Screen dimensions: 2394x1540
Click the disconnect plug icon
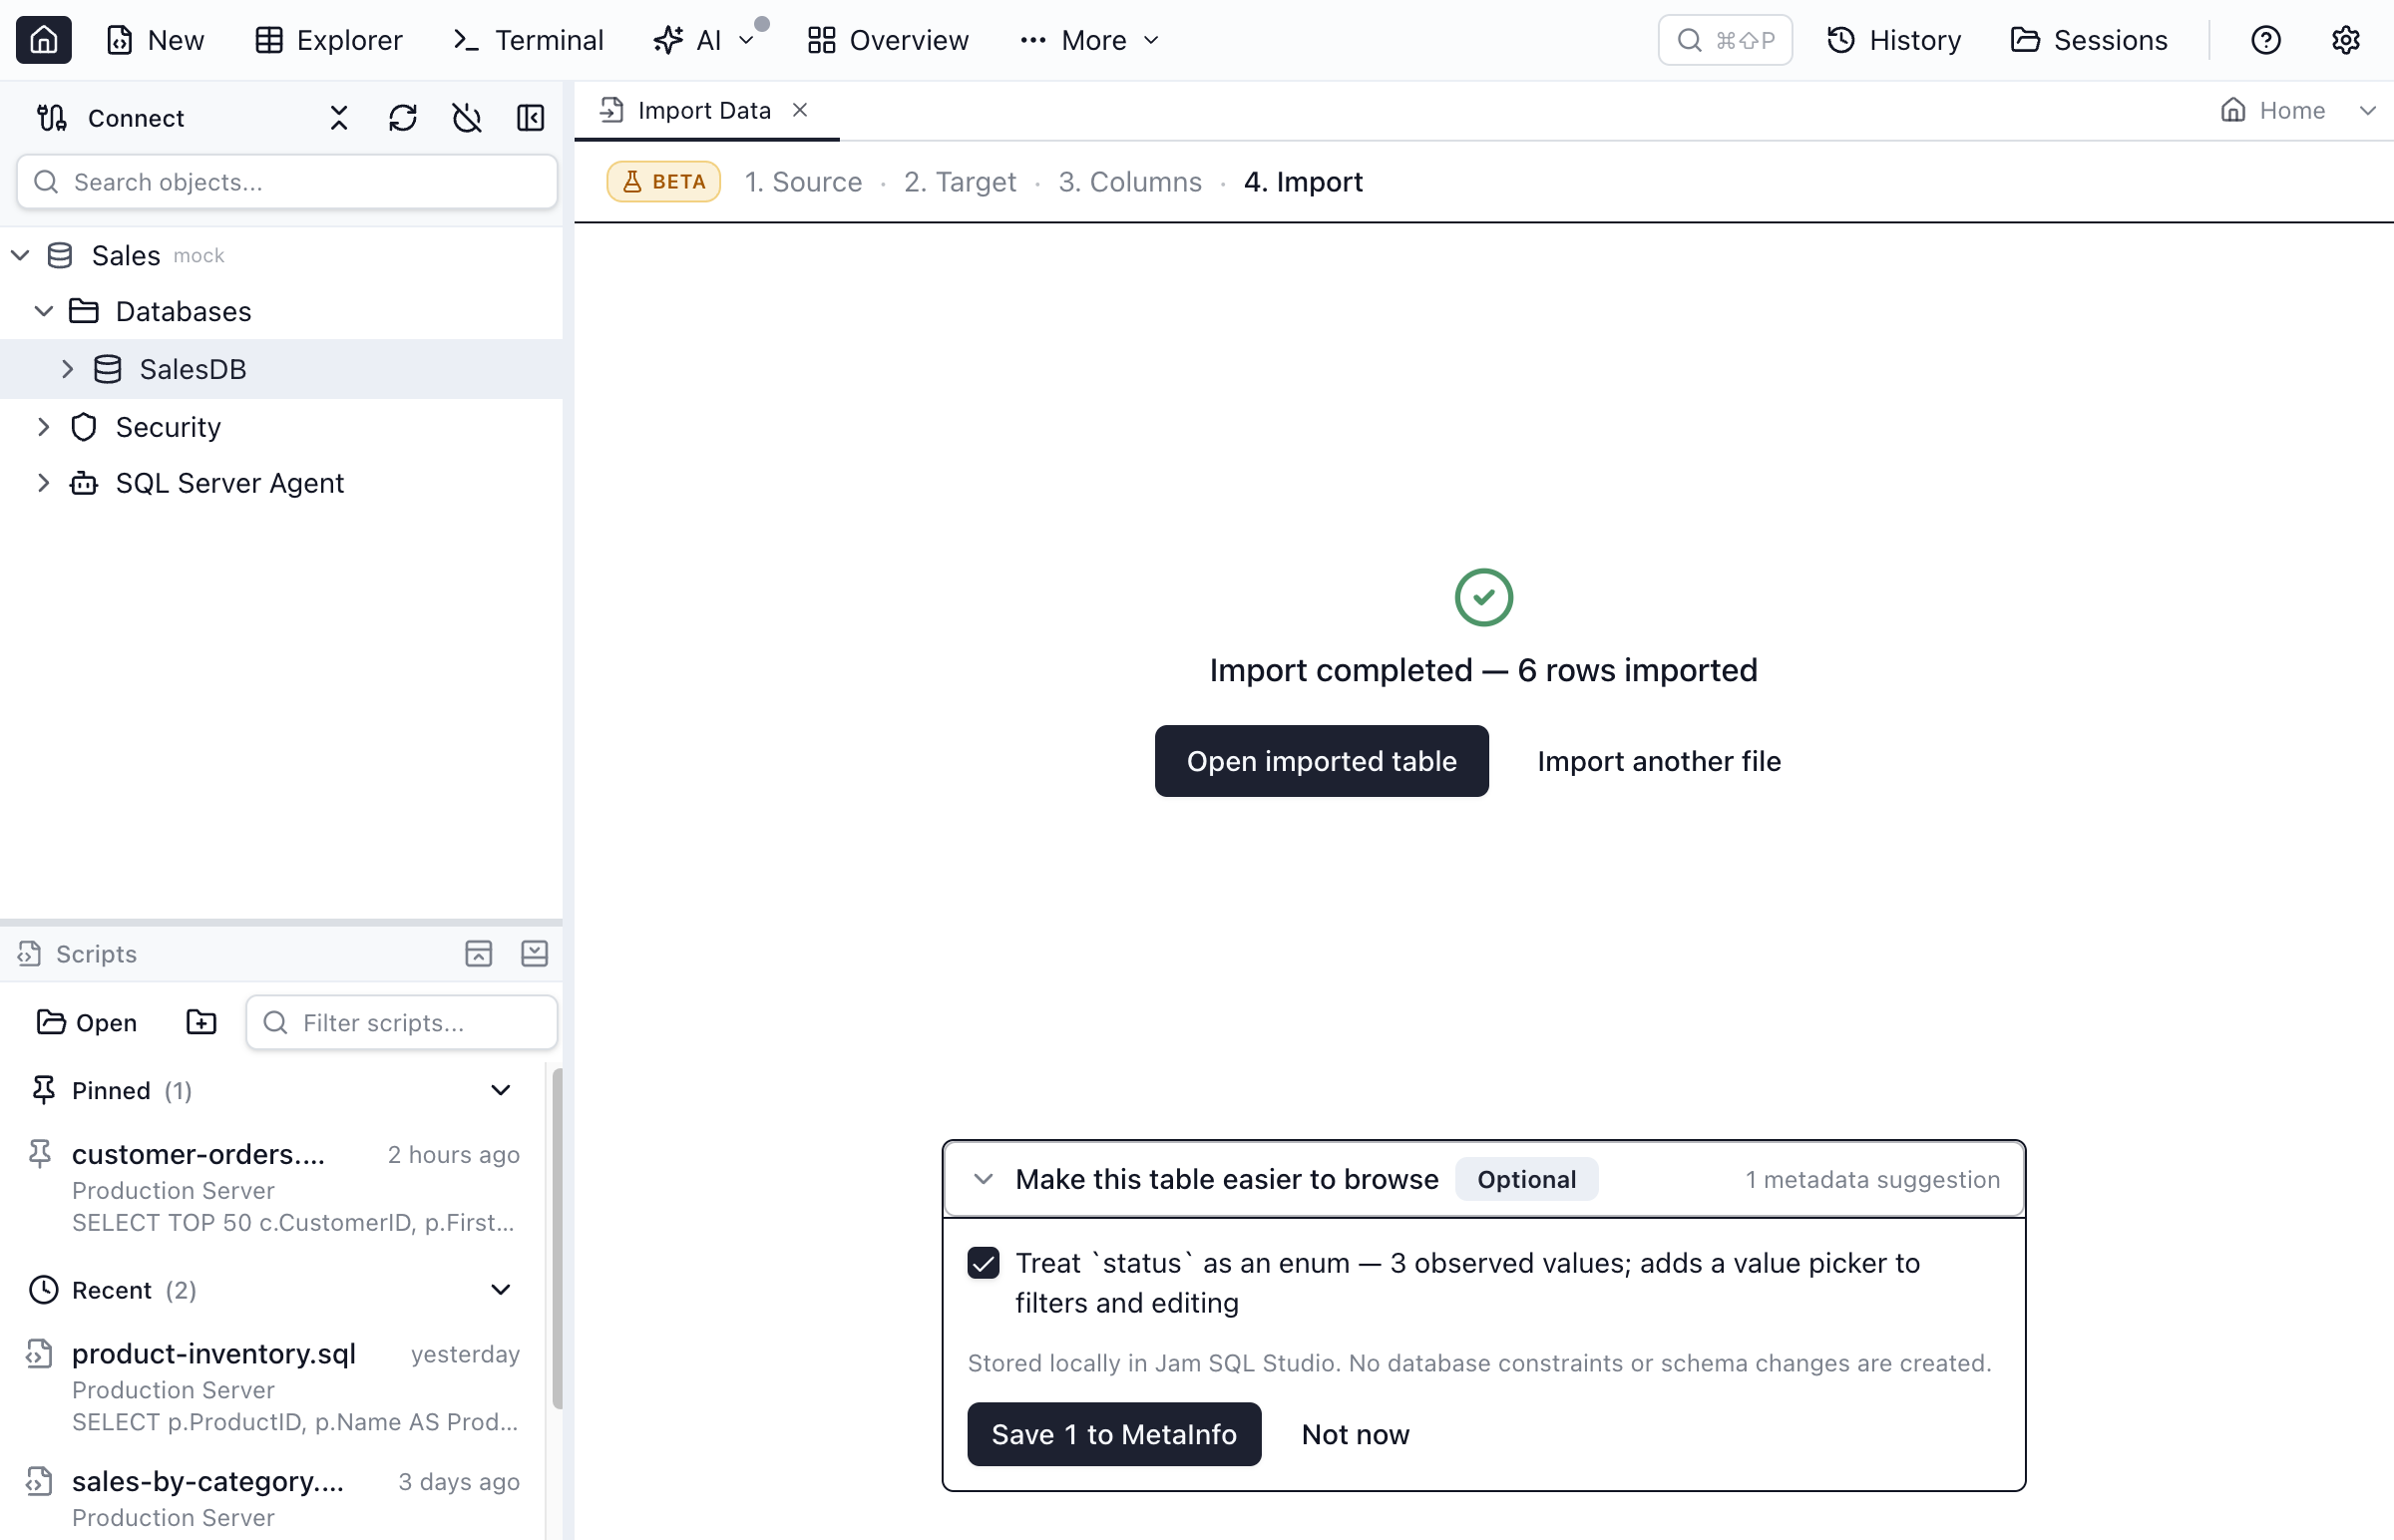467,118
